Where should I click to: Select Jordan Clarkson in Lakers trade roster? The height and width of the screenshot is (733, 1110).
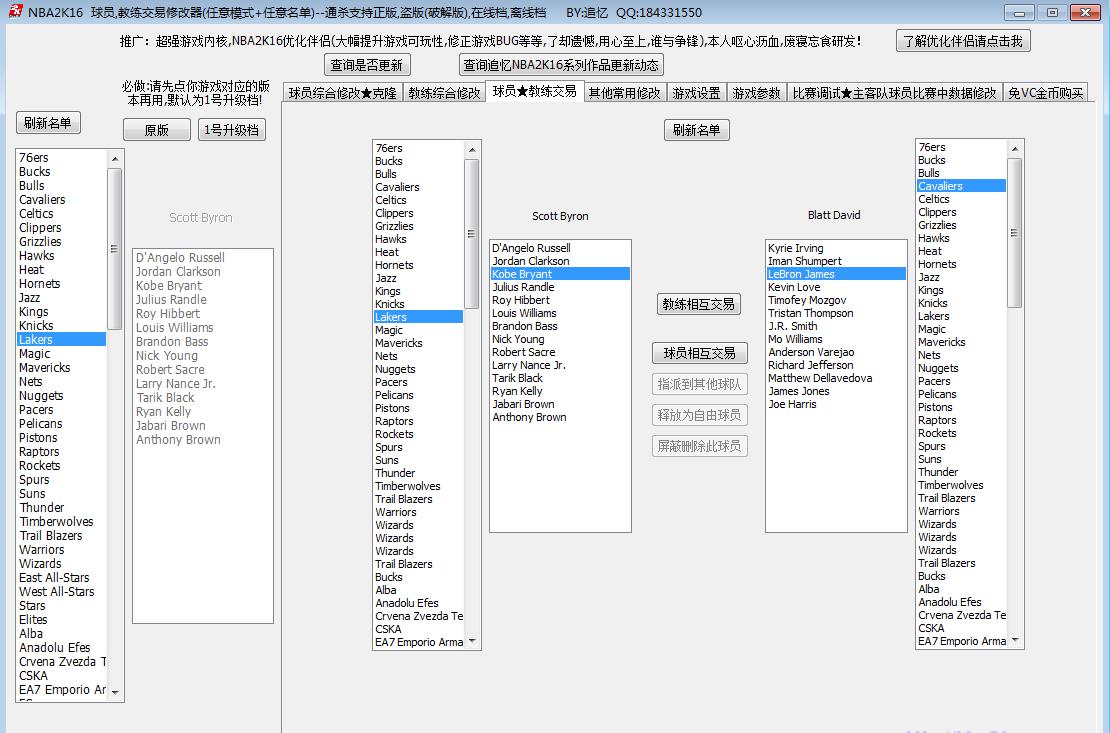[560, 261]
